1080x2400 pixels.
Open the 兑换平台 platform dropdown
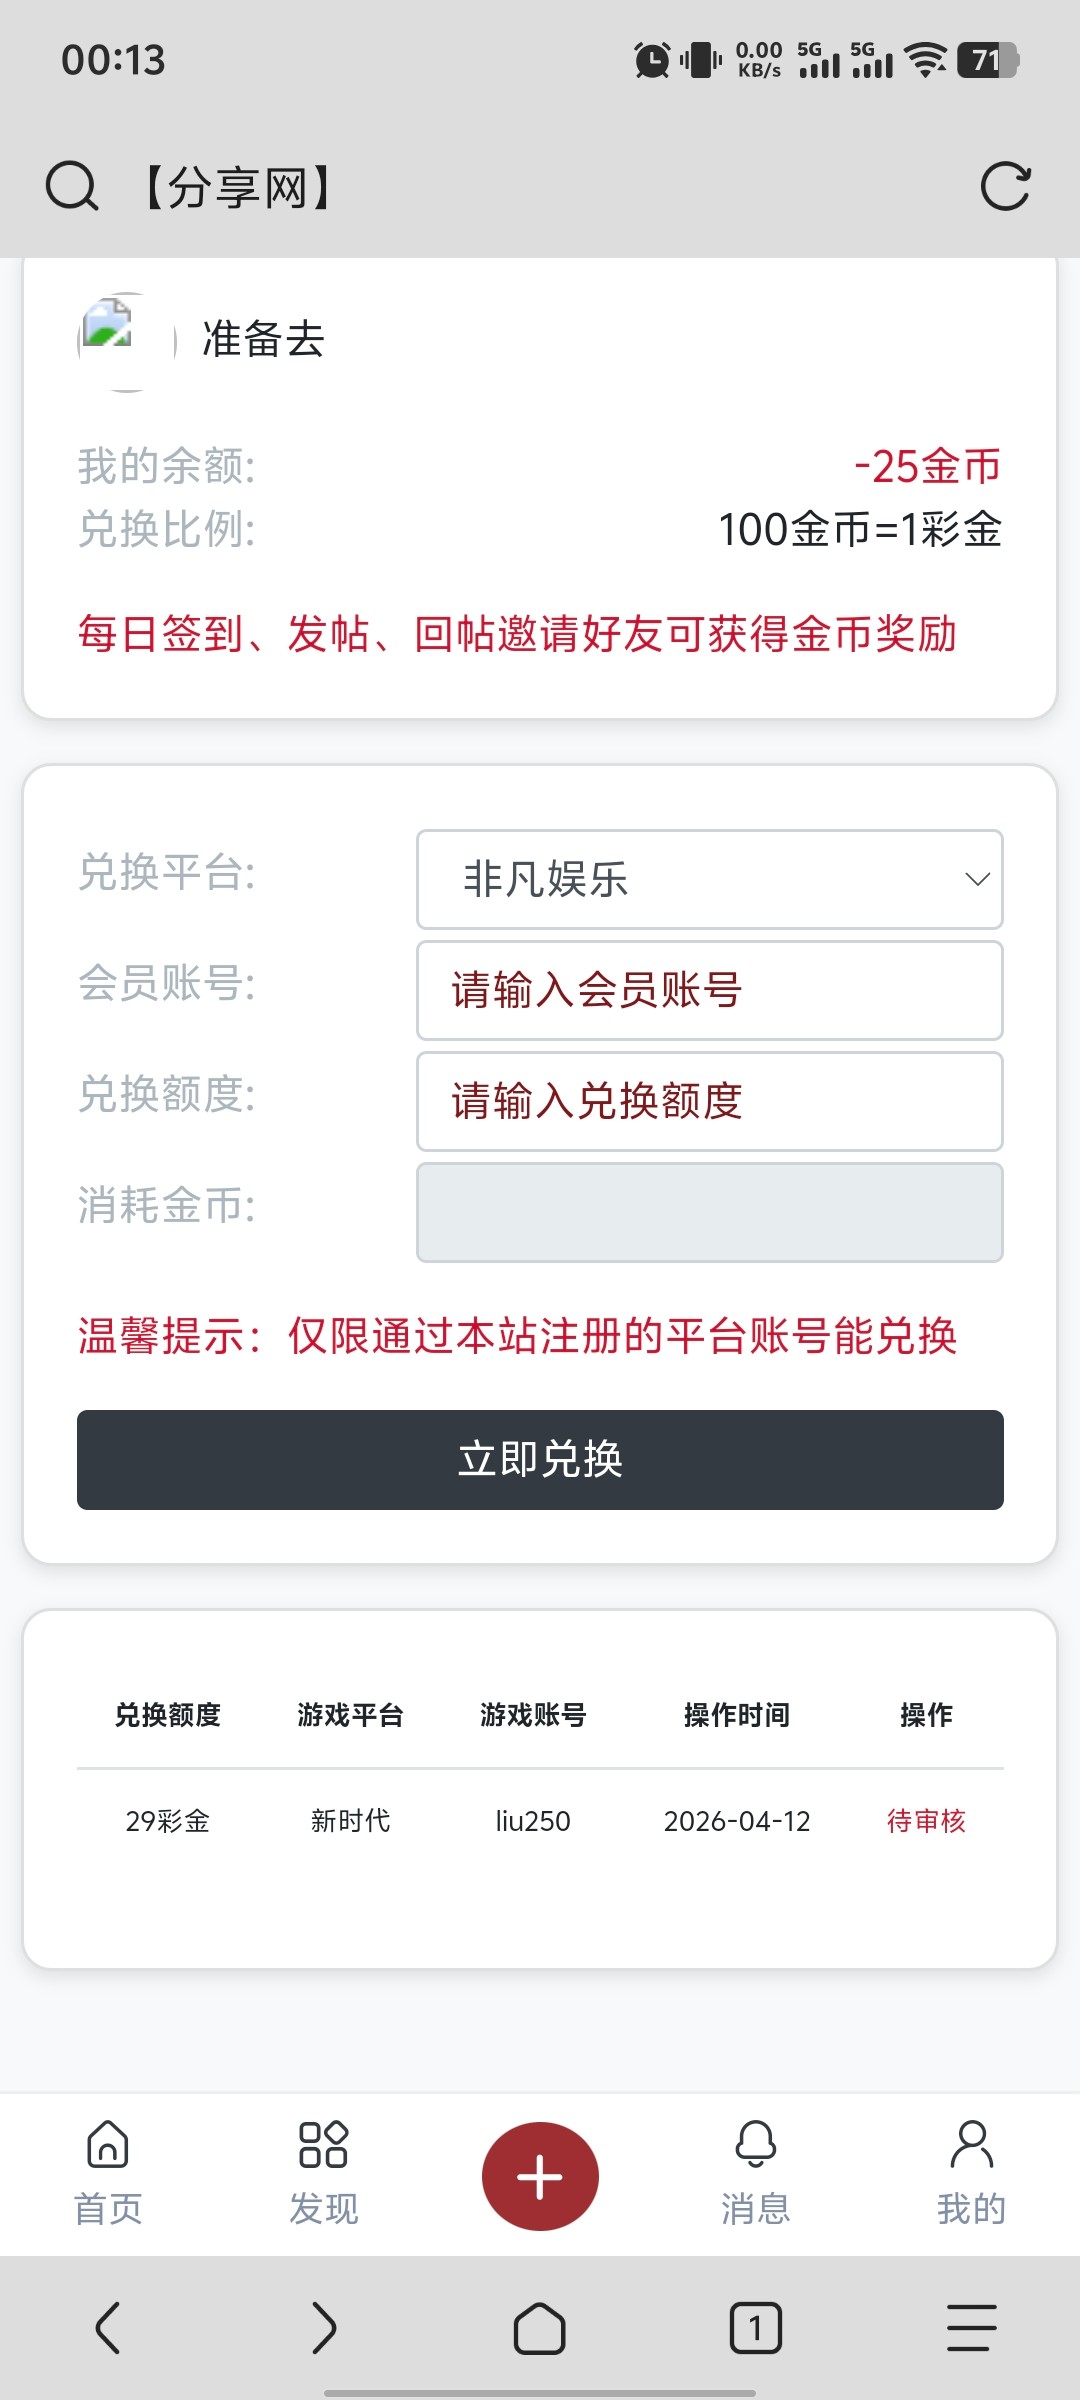(709, 879)
